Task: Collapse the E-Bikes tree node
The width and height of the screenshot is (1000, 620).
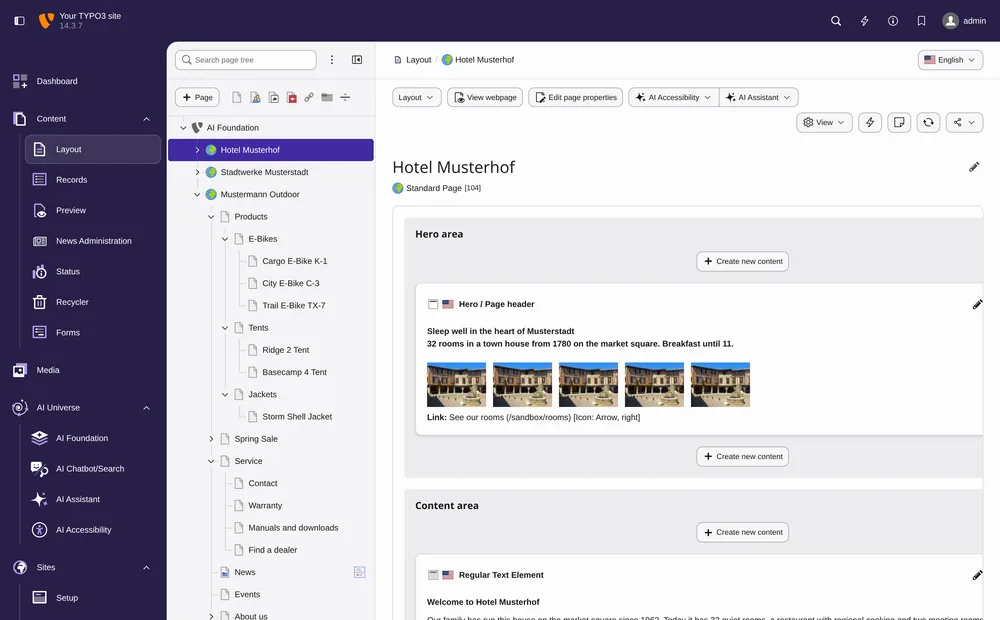Action: click(225, 239)
